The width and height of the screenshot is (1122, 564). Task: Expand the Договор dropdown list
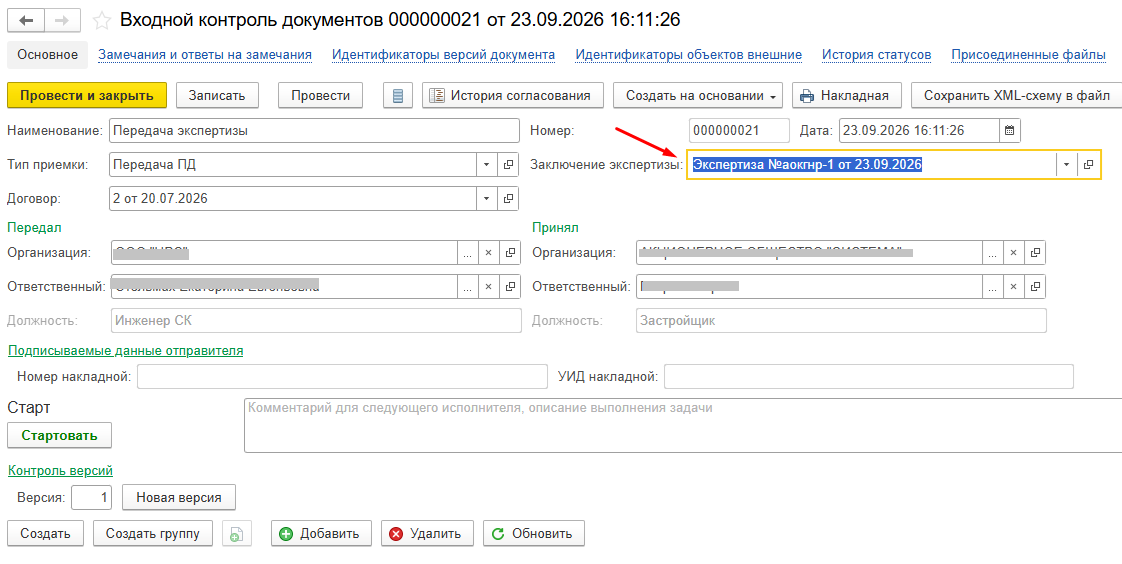(487, 198)
